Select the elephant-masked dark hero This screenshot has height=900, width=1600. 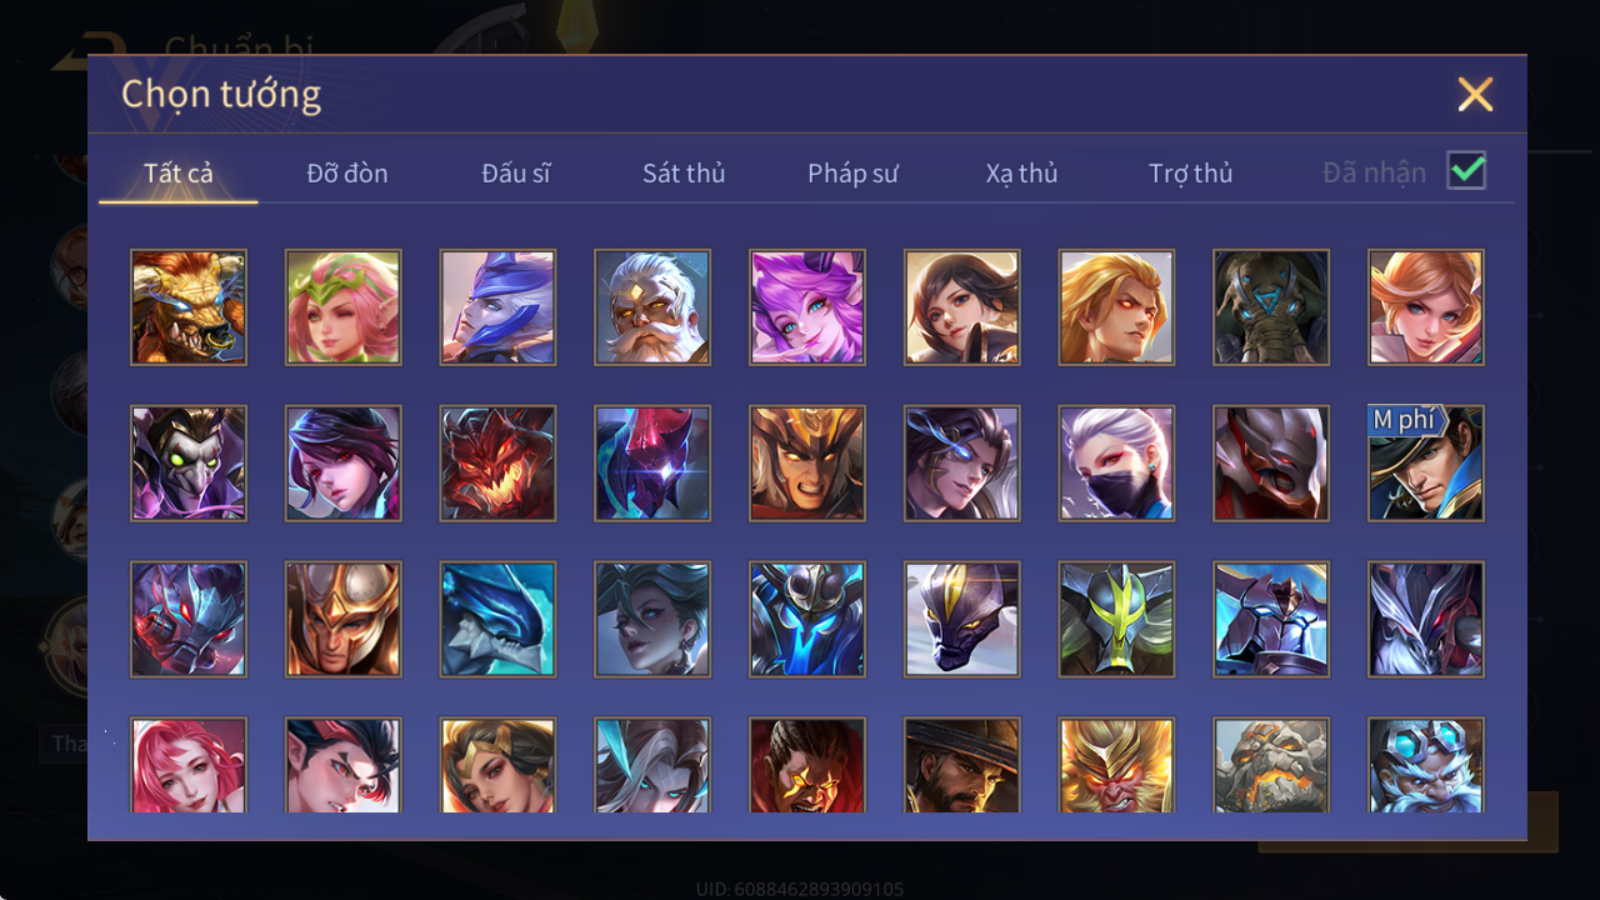tap(1271, 307)
